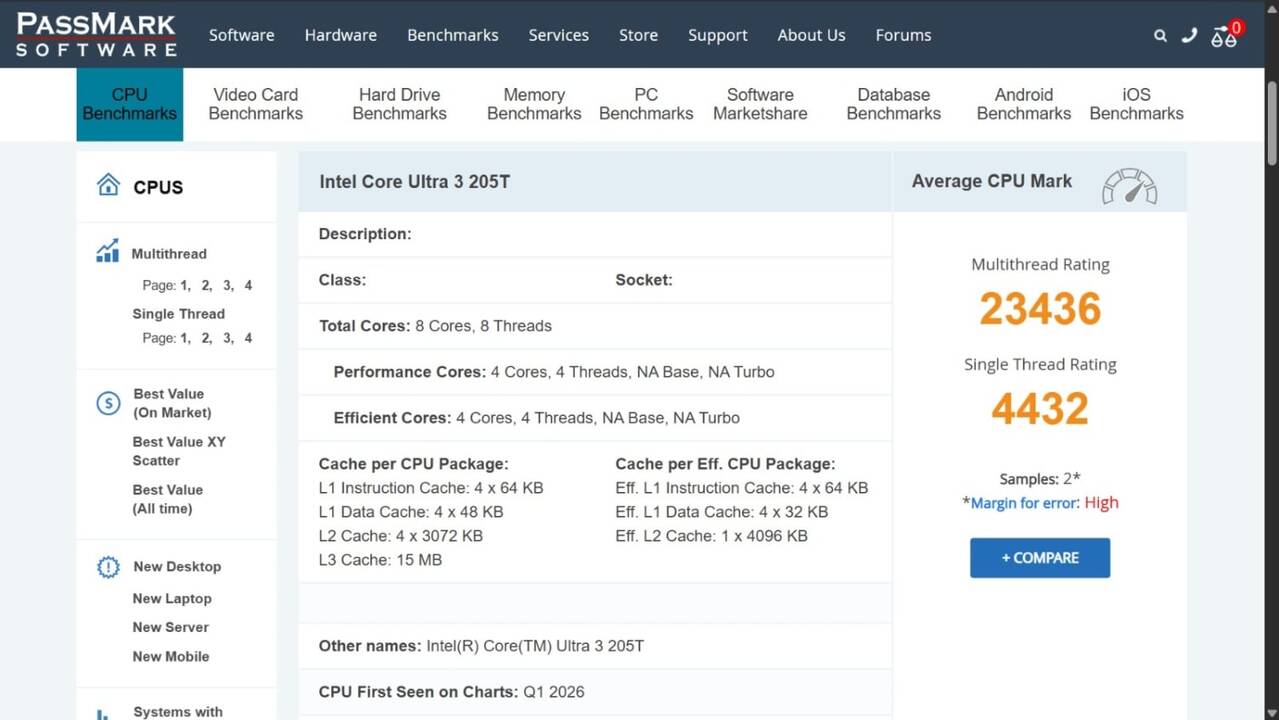The width and height of the screenshot is (1279, 720).
Task: Open the search magnifier icon
Action: (1160, 35)
